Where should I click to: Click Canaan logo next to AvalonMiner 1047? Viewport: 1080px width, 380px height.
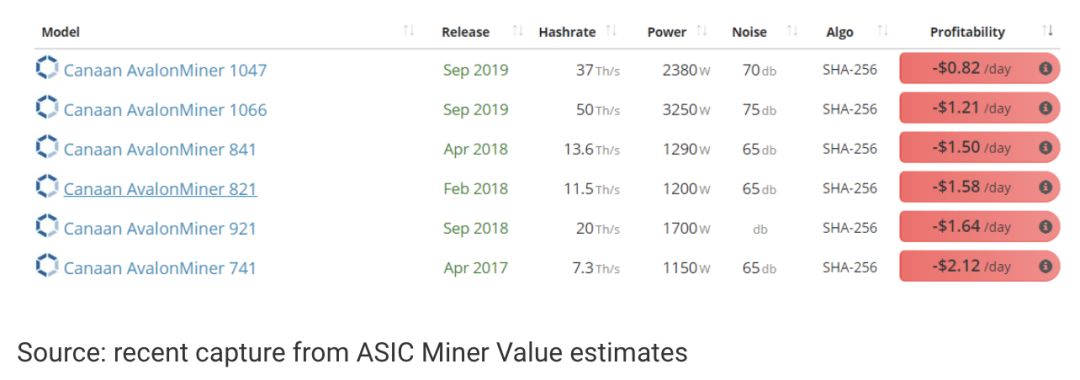(x=47, y=68)
